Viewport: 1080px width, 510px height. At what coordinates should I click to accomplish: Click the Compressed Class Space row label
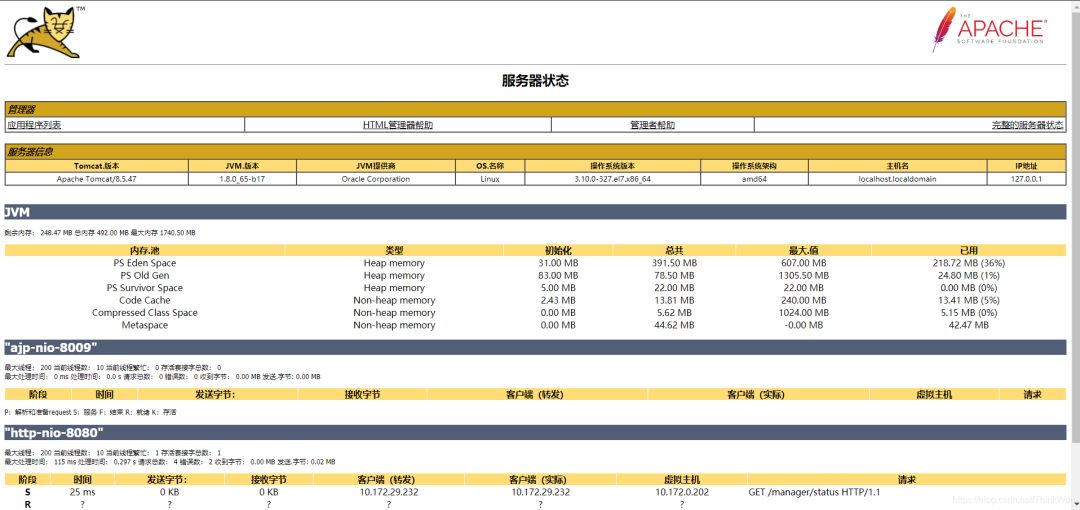pos(145,313)
